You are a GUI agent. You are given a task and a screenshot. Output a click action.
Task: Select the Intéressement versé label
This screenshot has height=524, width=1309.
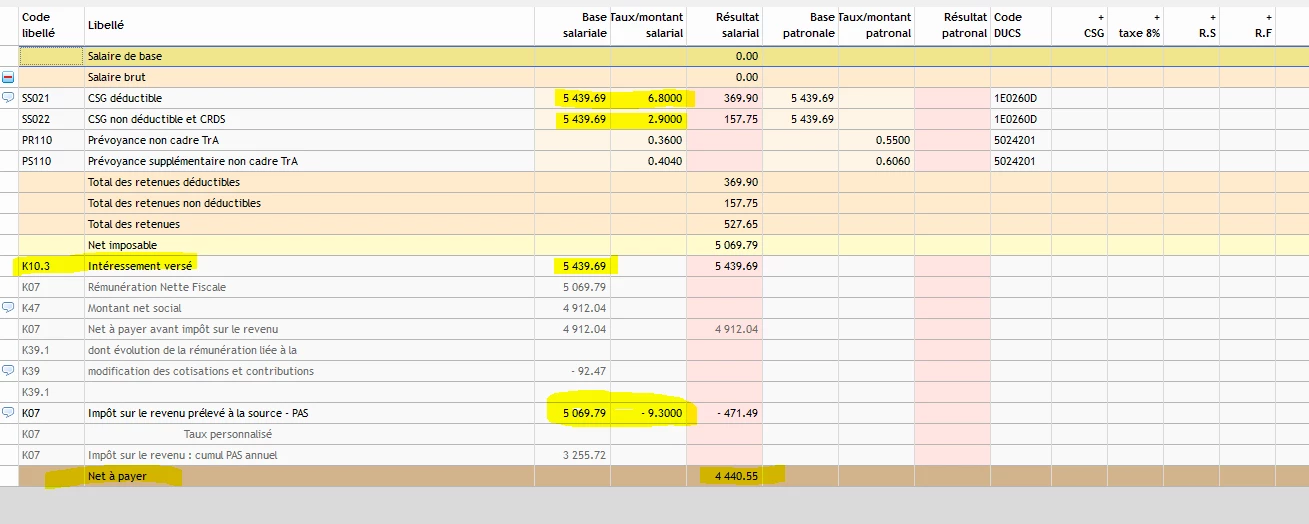140,266
